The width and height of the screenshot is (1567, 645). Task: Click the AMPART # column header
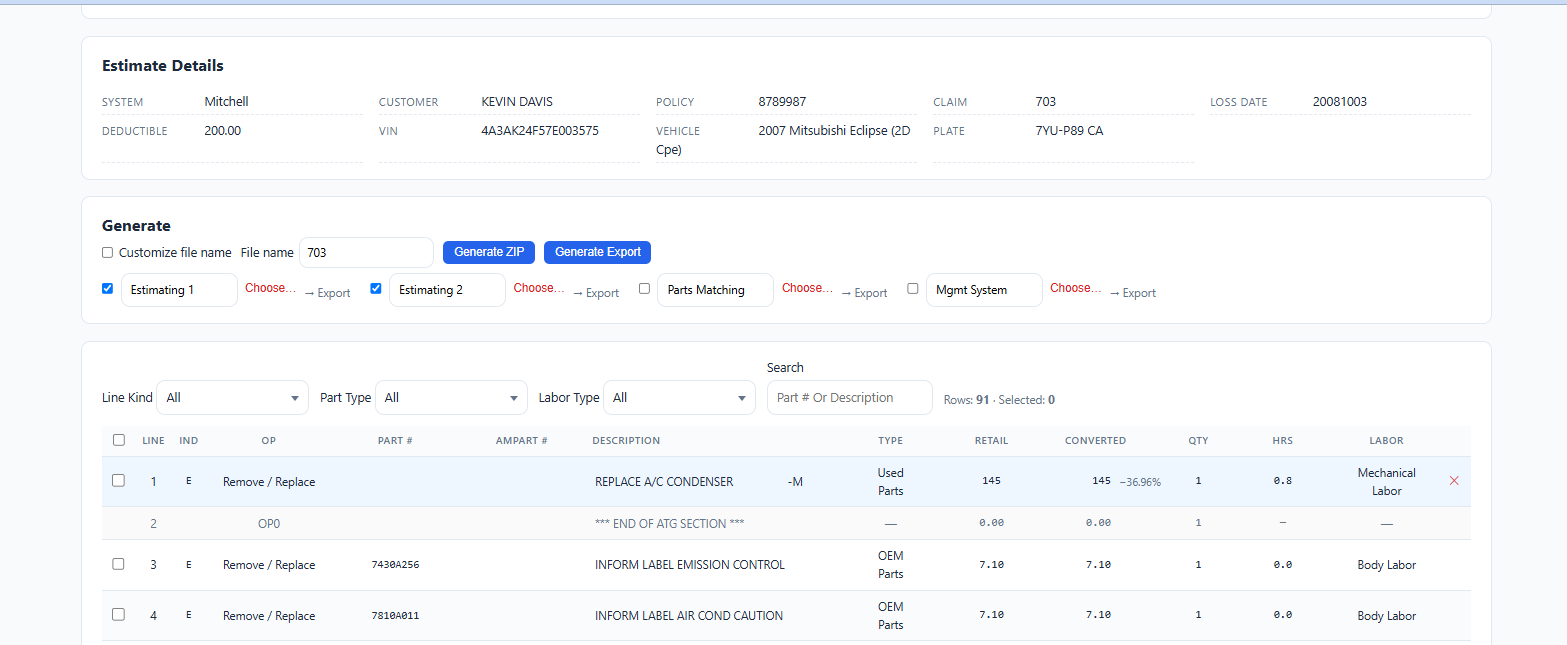point(521,441)
